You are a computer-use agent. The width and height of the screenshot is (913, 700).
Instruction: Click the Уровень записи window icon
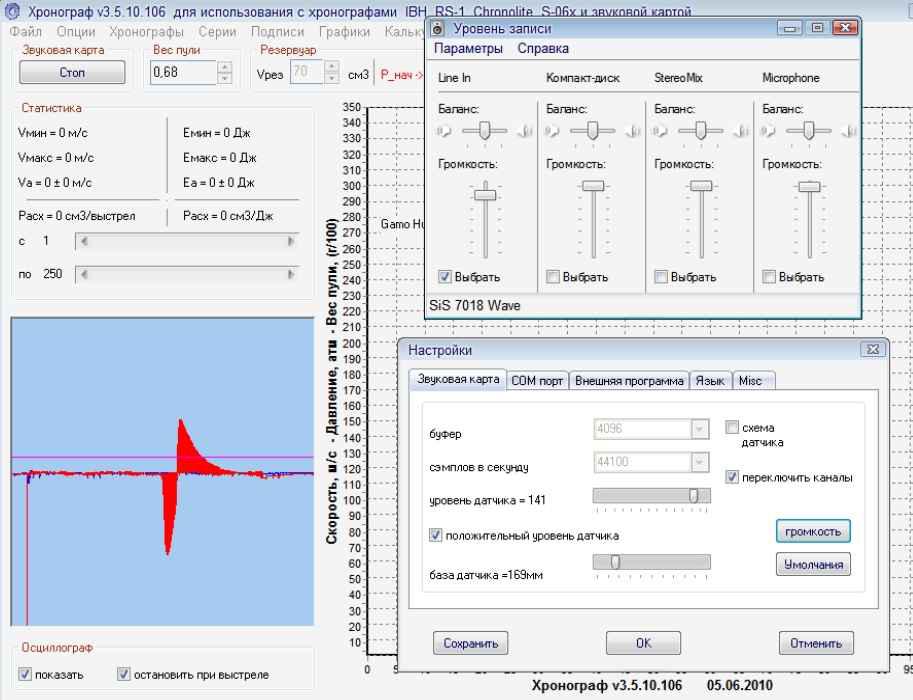(x=440, y=29)
